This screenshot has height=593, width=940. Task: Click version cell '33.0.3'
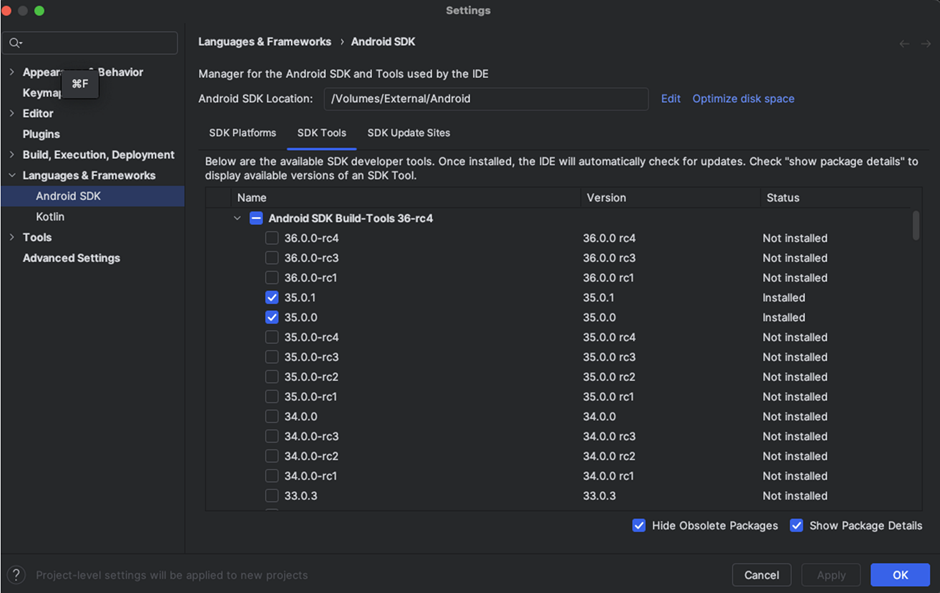[x=599, y=496]
